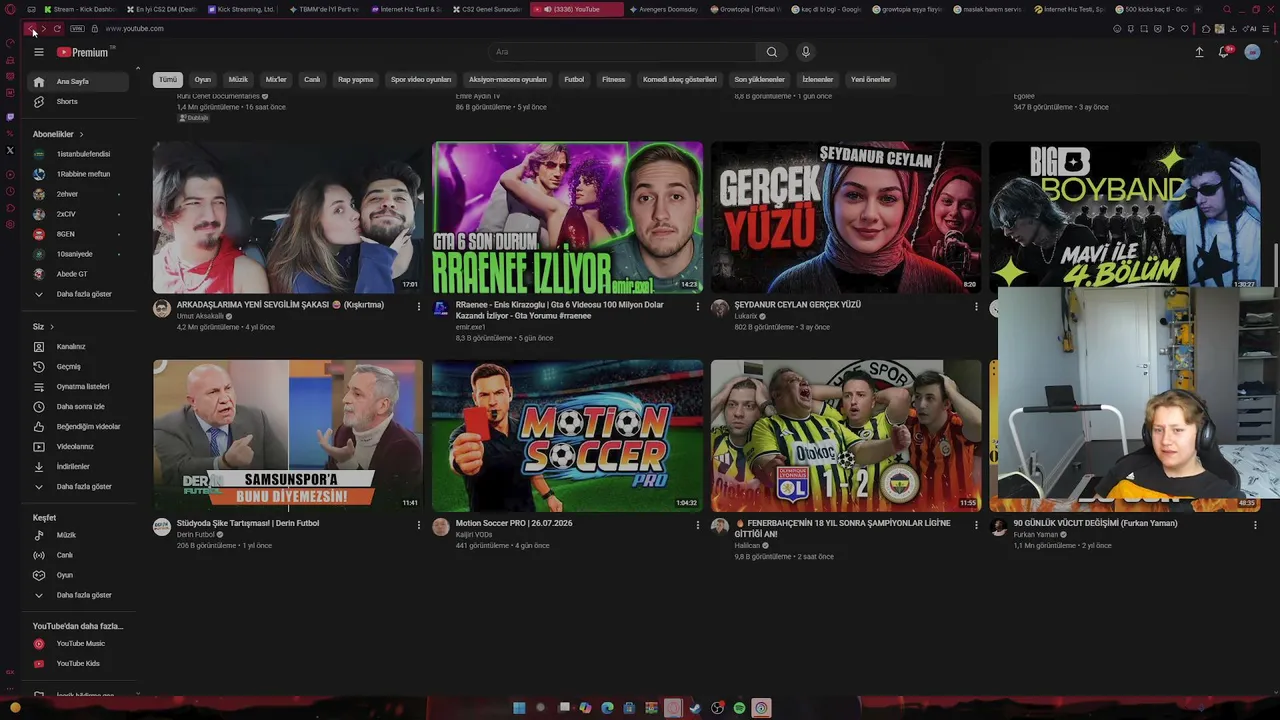The image size is (1280, 720).
Task: Open Spotify from the taskbar
Action: point(739,708)
